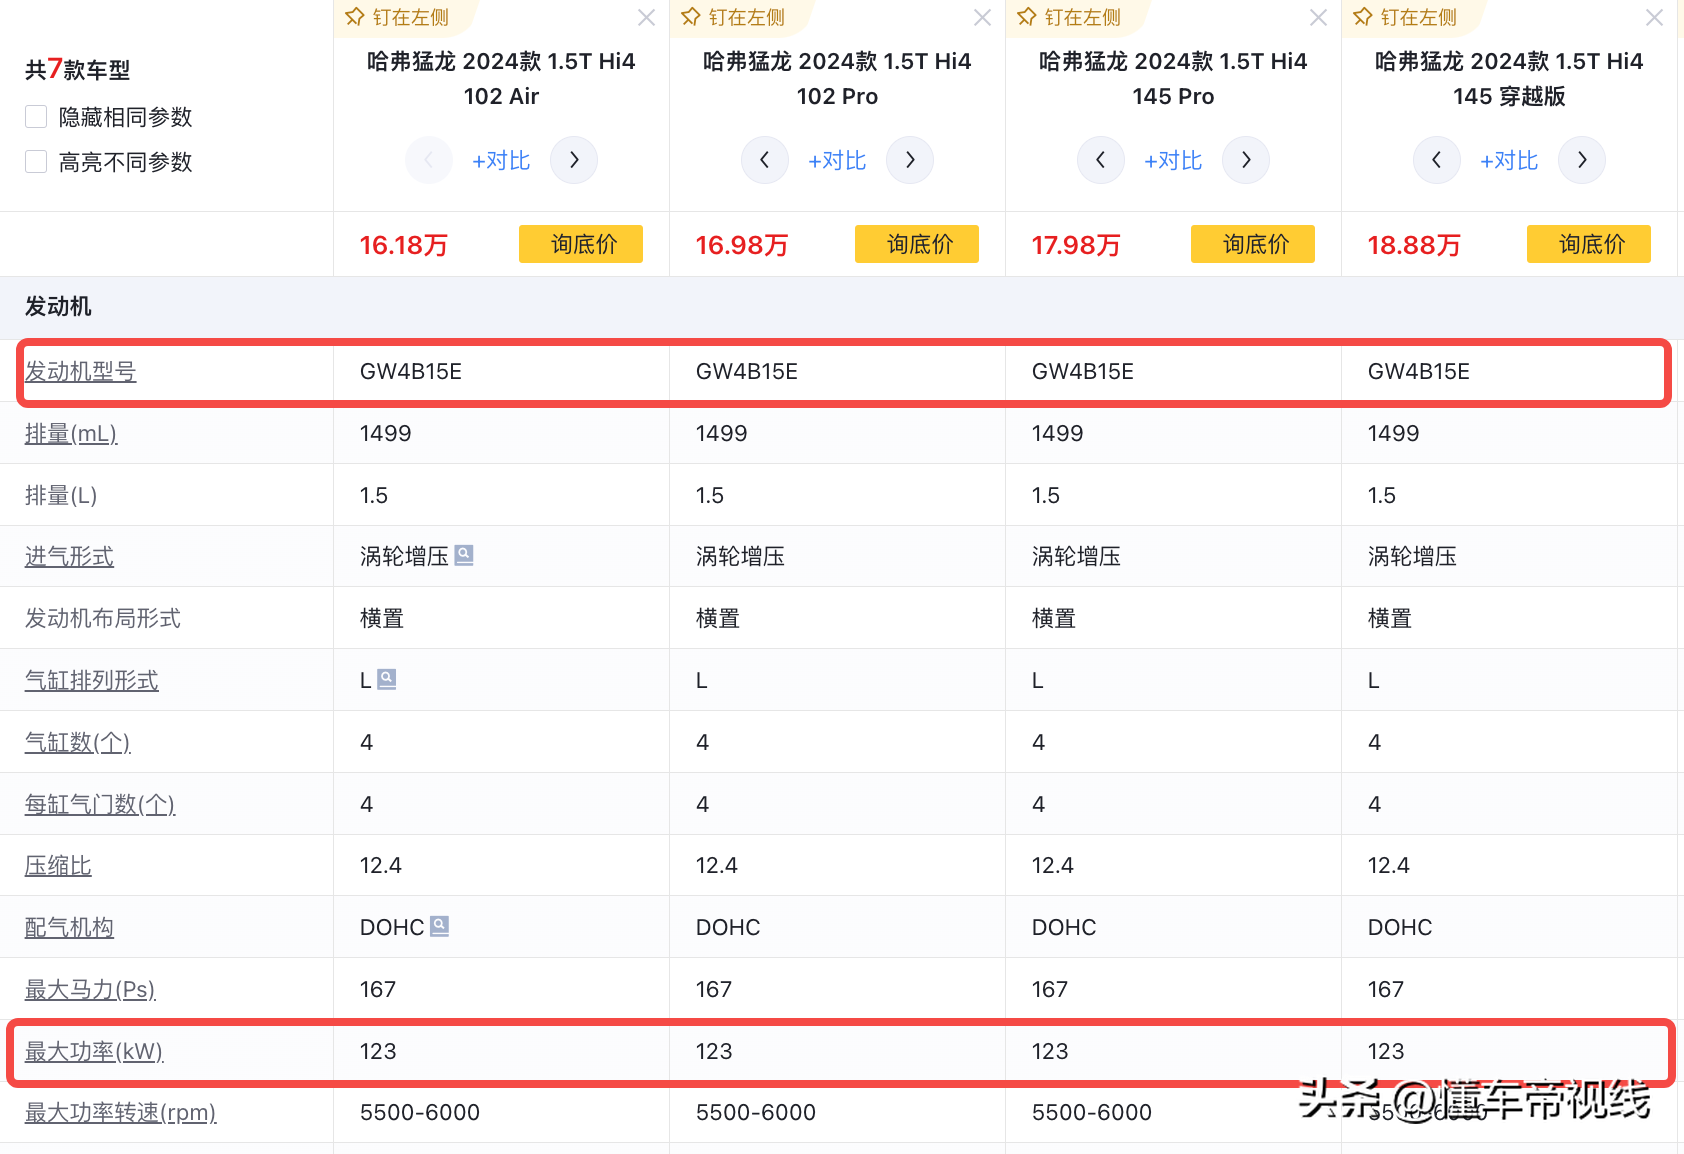Click the 发动机布局形式 row label
1684x1154 pixels.
click(x=103, y=619)
